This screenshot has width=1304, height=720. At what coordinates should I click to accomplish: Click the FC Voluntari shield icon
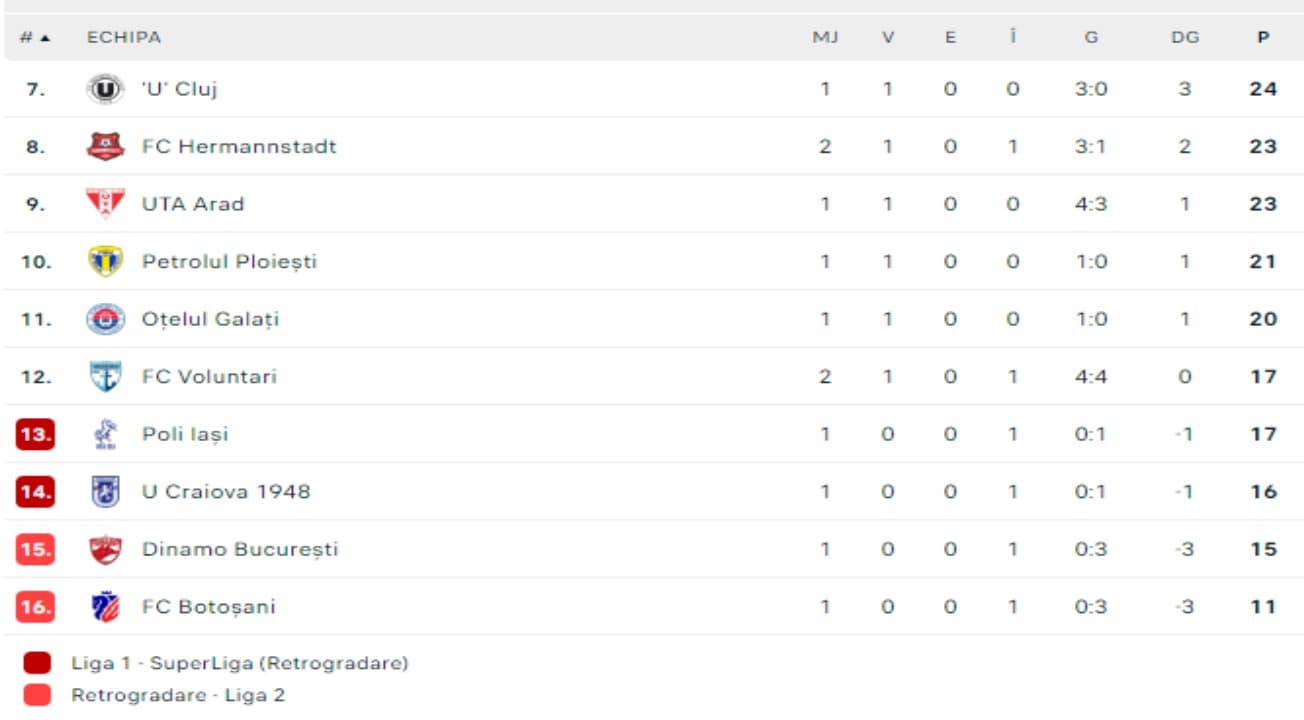(x=105, y=377)
